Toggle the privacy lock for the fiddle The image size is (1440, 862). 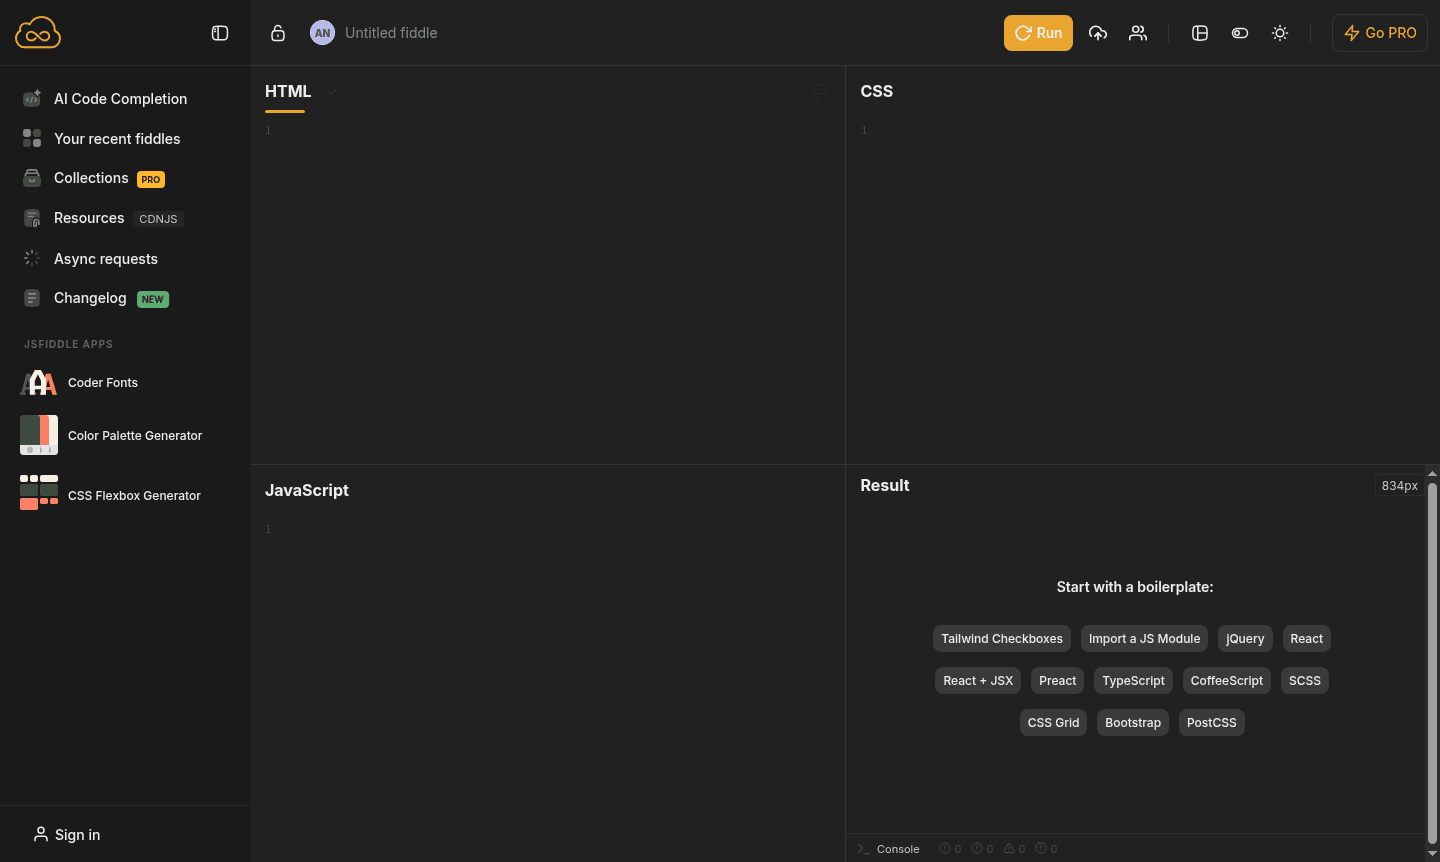click(x=278, y=32)
